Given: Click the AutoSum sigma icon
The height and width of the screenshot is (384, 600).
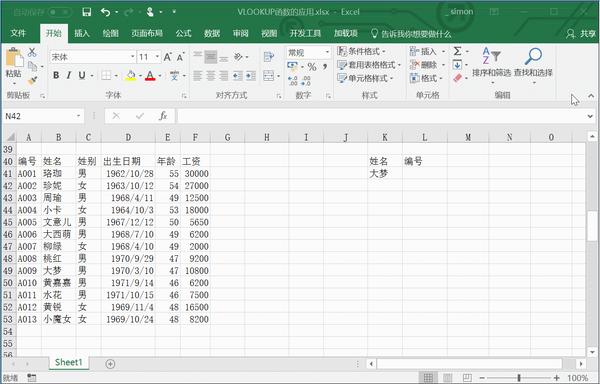Looking at the screenshot, I should 457,51.
